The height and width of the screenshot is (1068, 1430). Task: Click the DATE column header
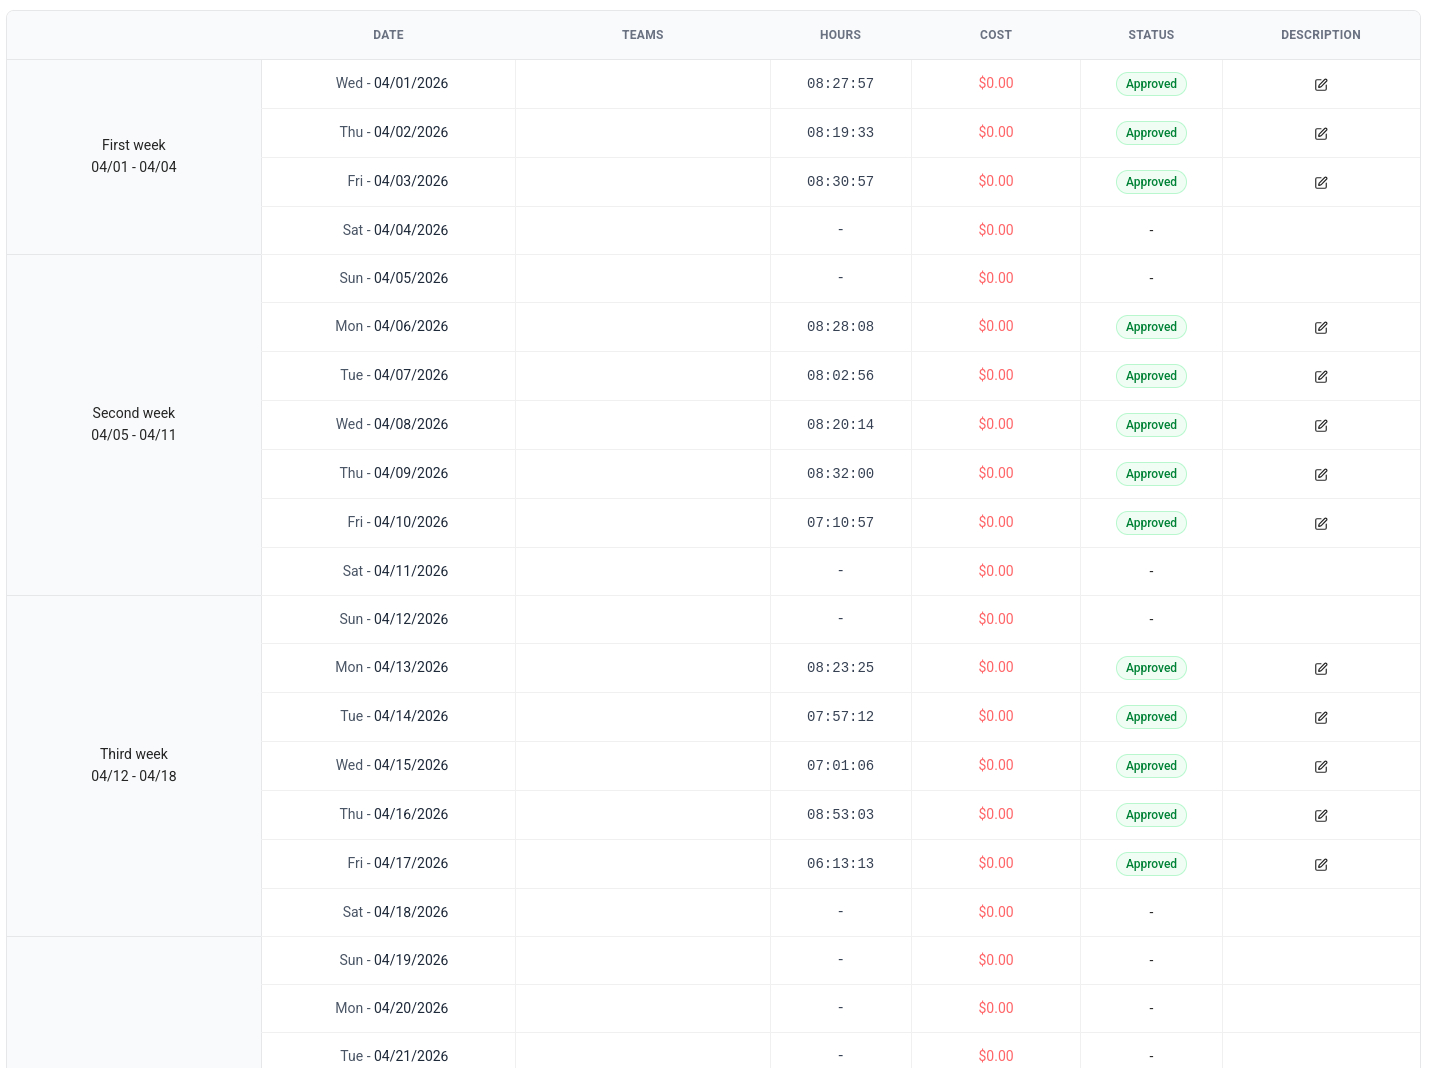[x=388, y=35]
